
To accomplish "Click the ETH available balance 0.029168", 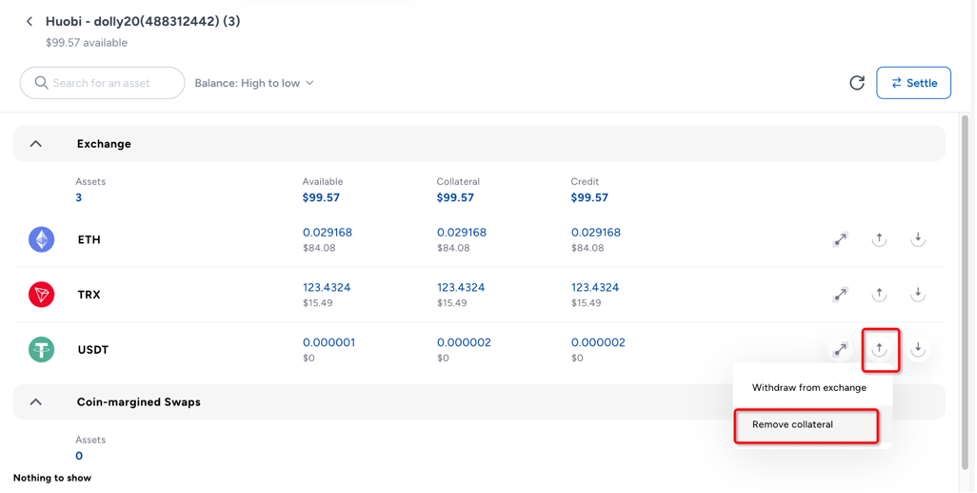I will 327,232.
